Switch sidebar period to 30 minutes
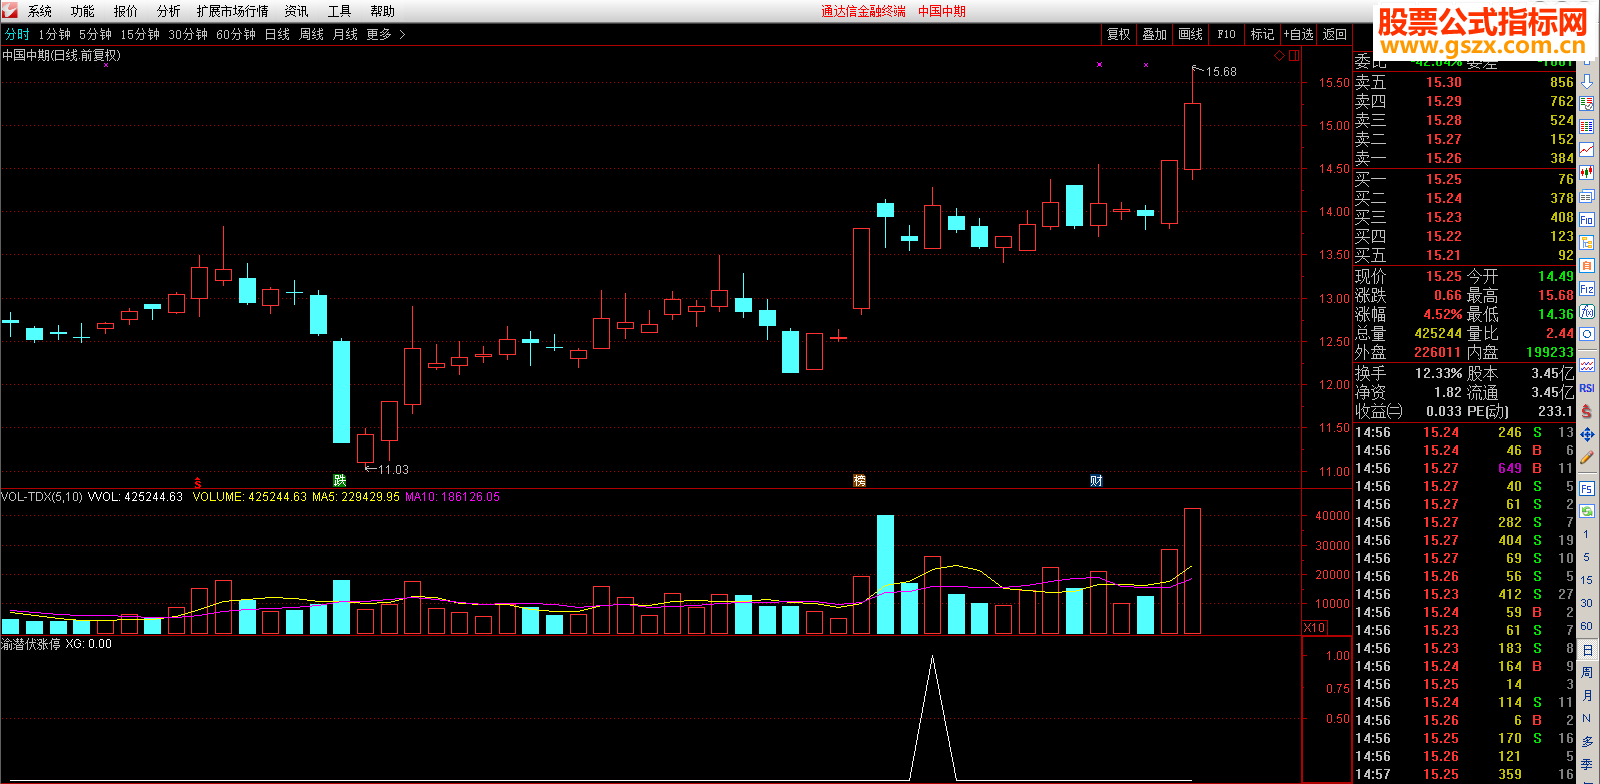 (x=1587, y=603)
